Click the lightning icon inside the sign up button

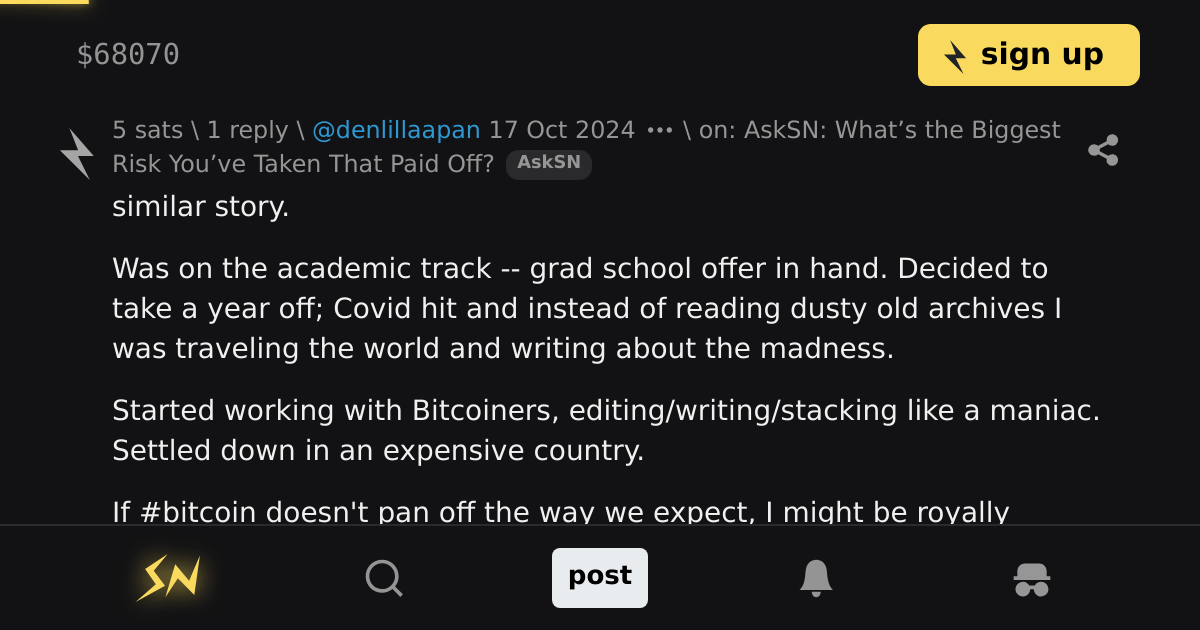(x=957, y=58)
